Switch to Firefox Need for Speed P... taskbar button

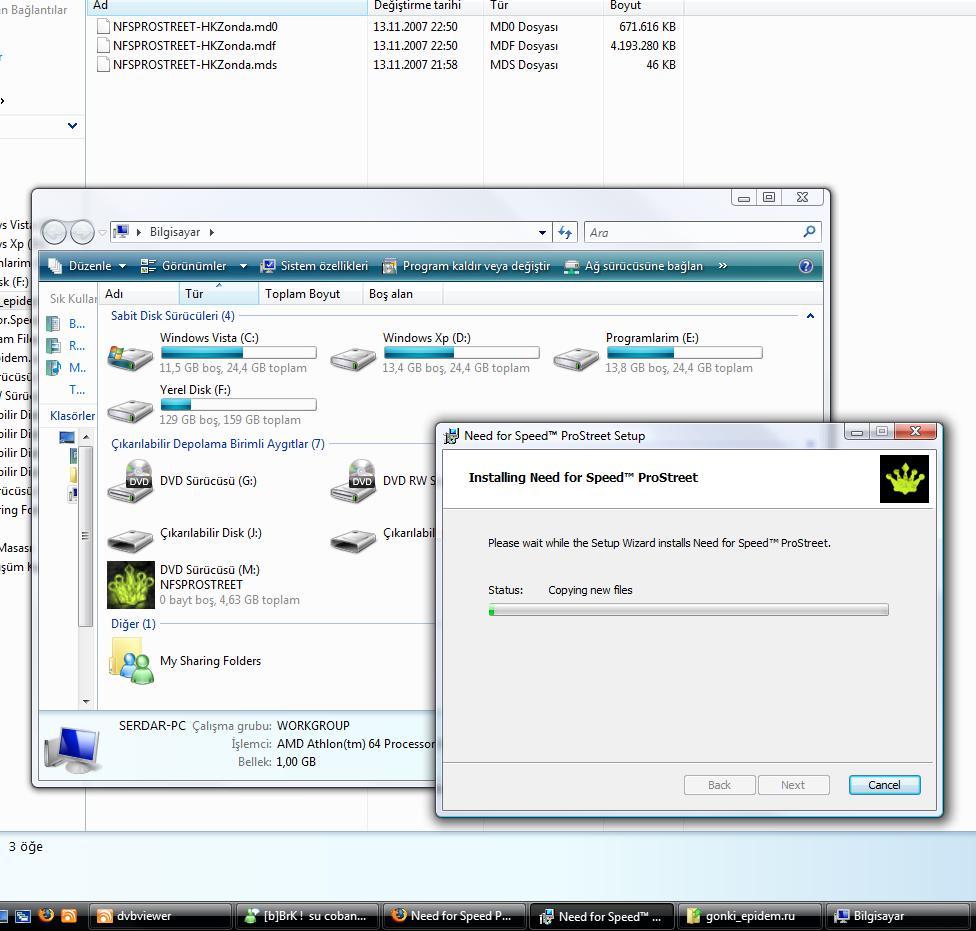click(453, 916)
